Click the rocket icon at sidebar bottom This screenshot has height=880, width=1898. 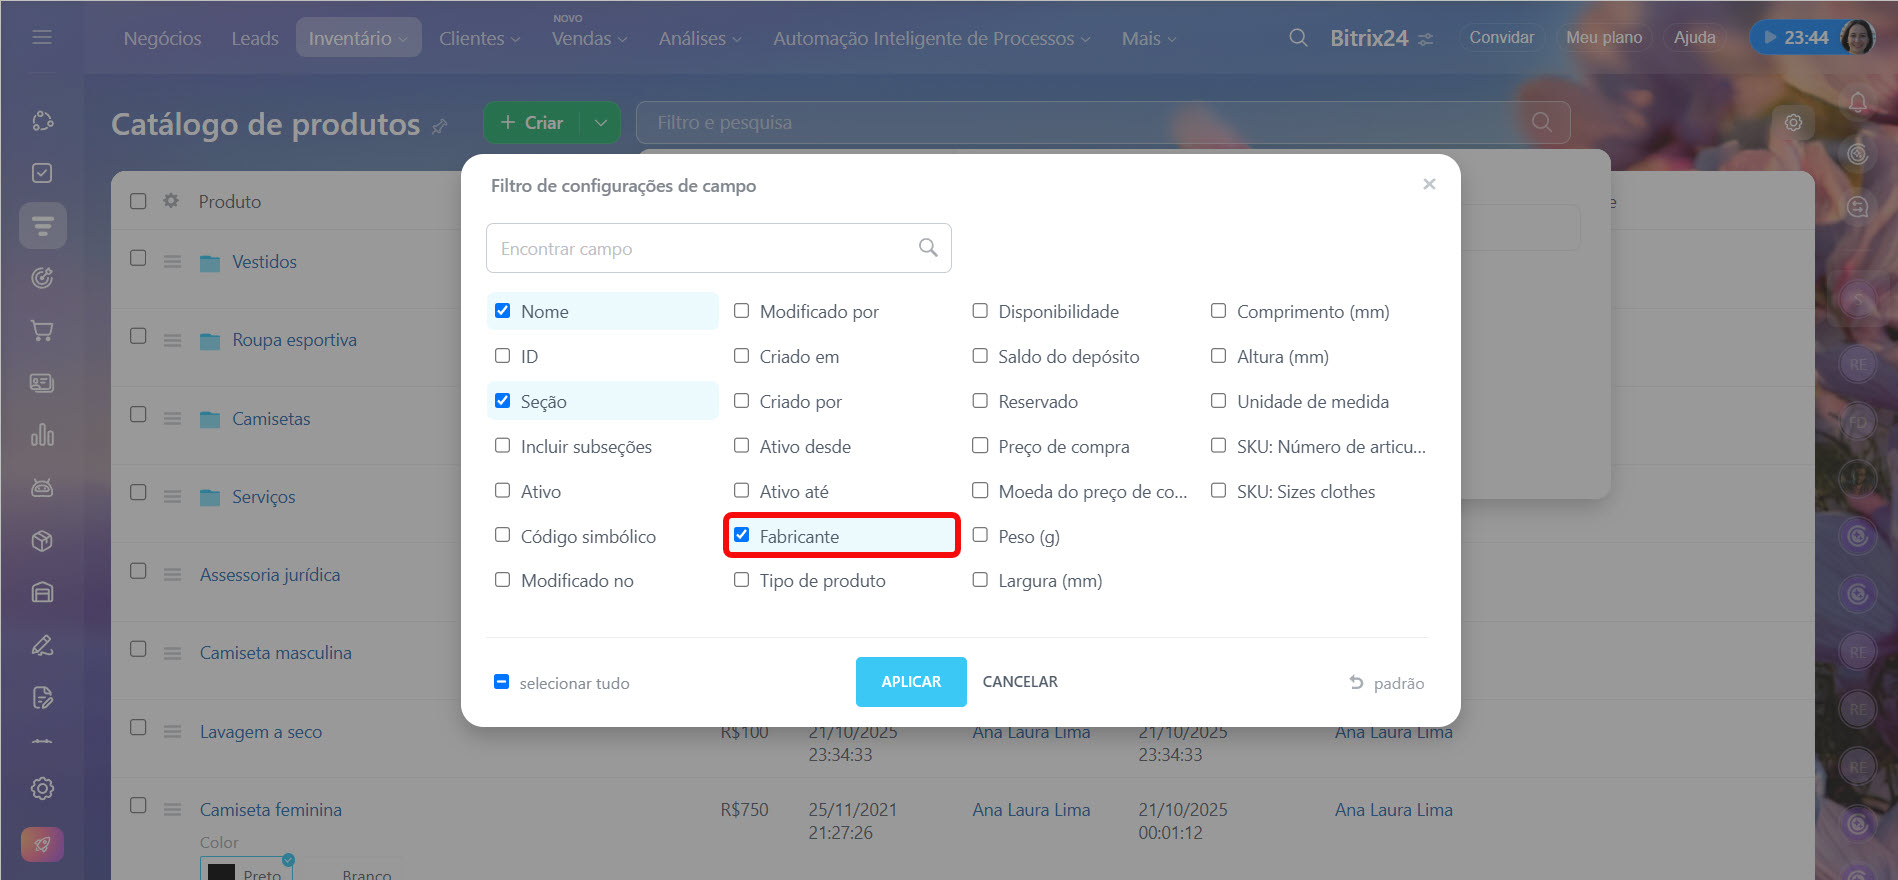click(42, 844)
